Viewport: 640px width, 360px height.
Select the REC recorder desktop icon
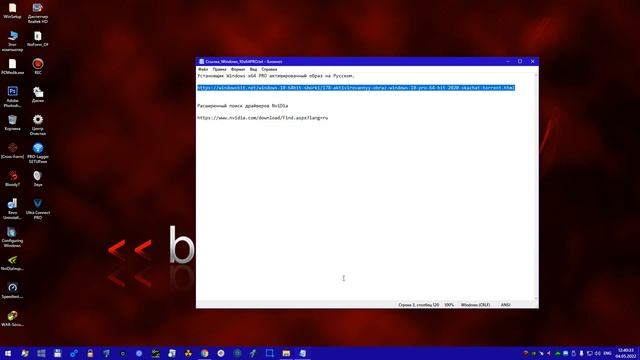[x=38, y=67]
